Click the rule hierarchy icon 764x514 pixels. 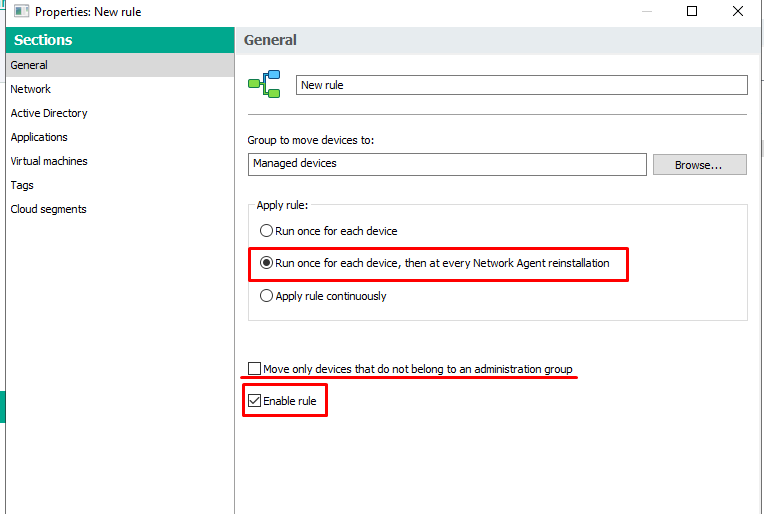pyautogui.click(x=264, y=84)
